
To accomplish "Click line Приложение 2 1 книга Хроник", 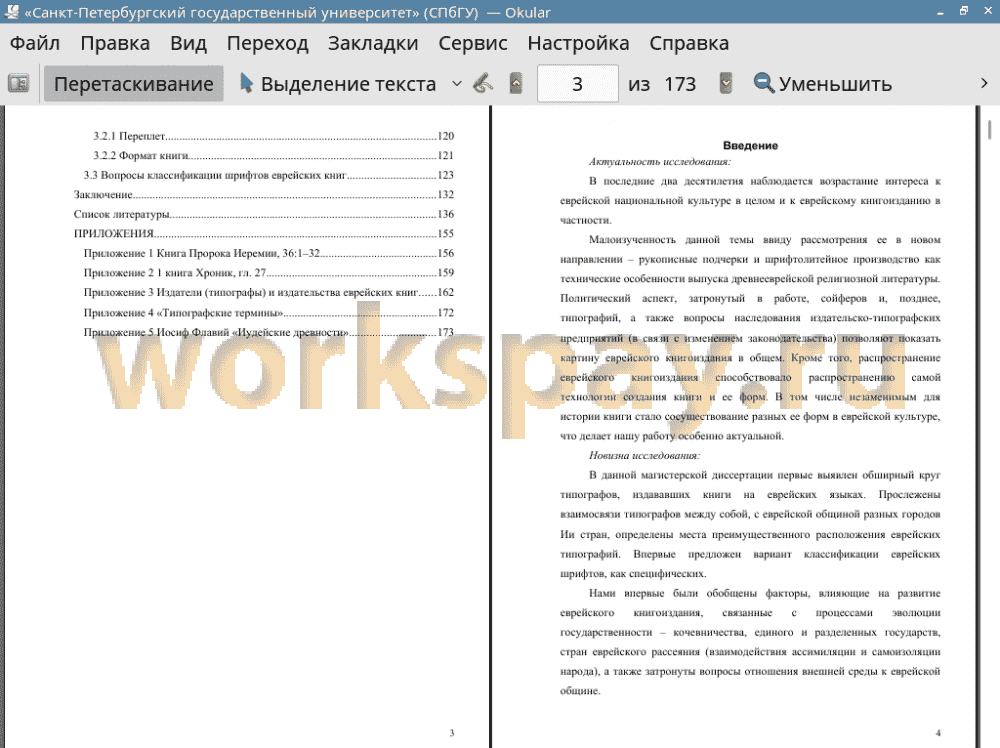I will 268,273.
